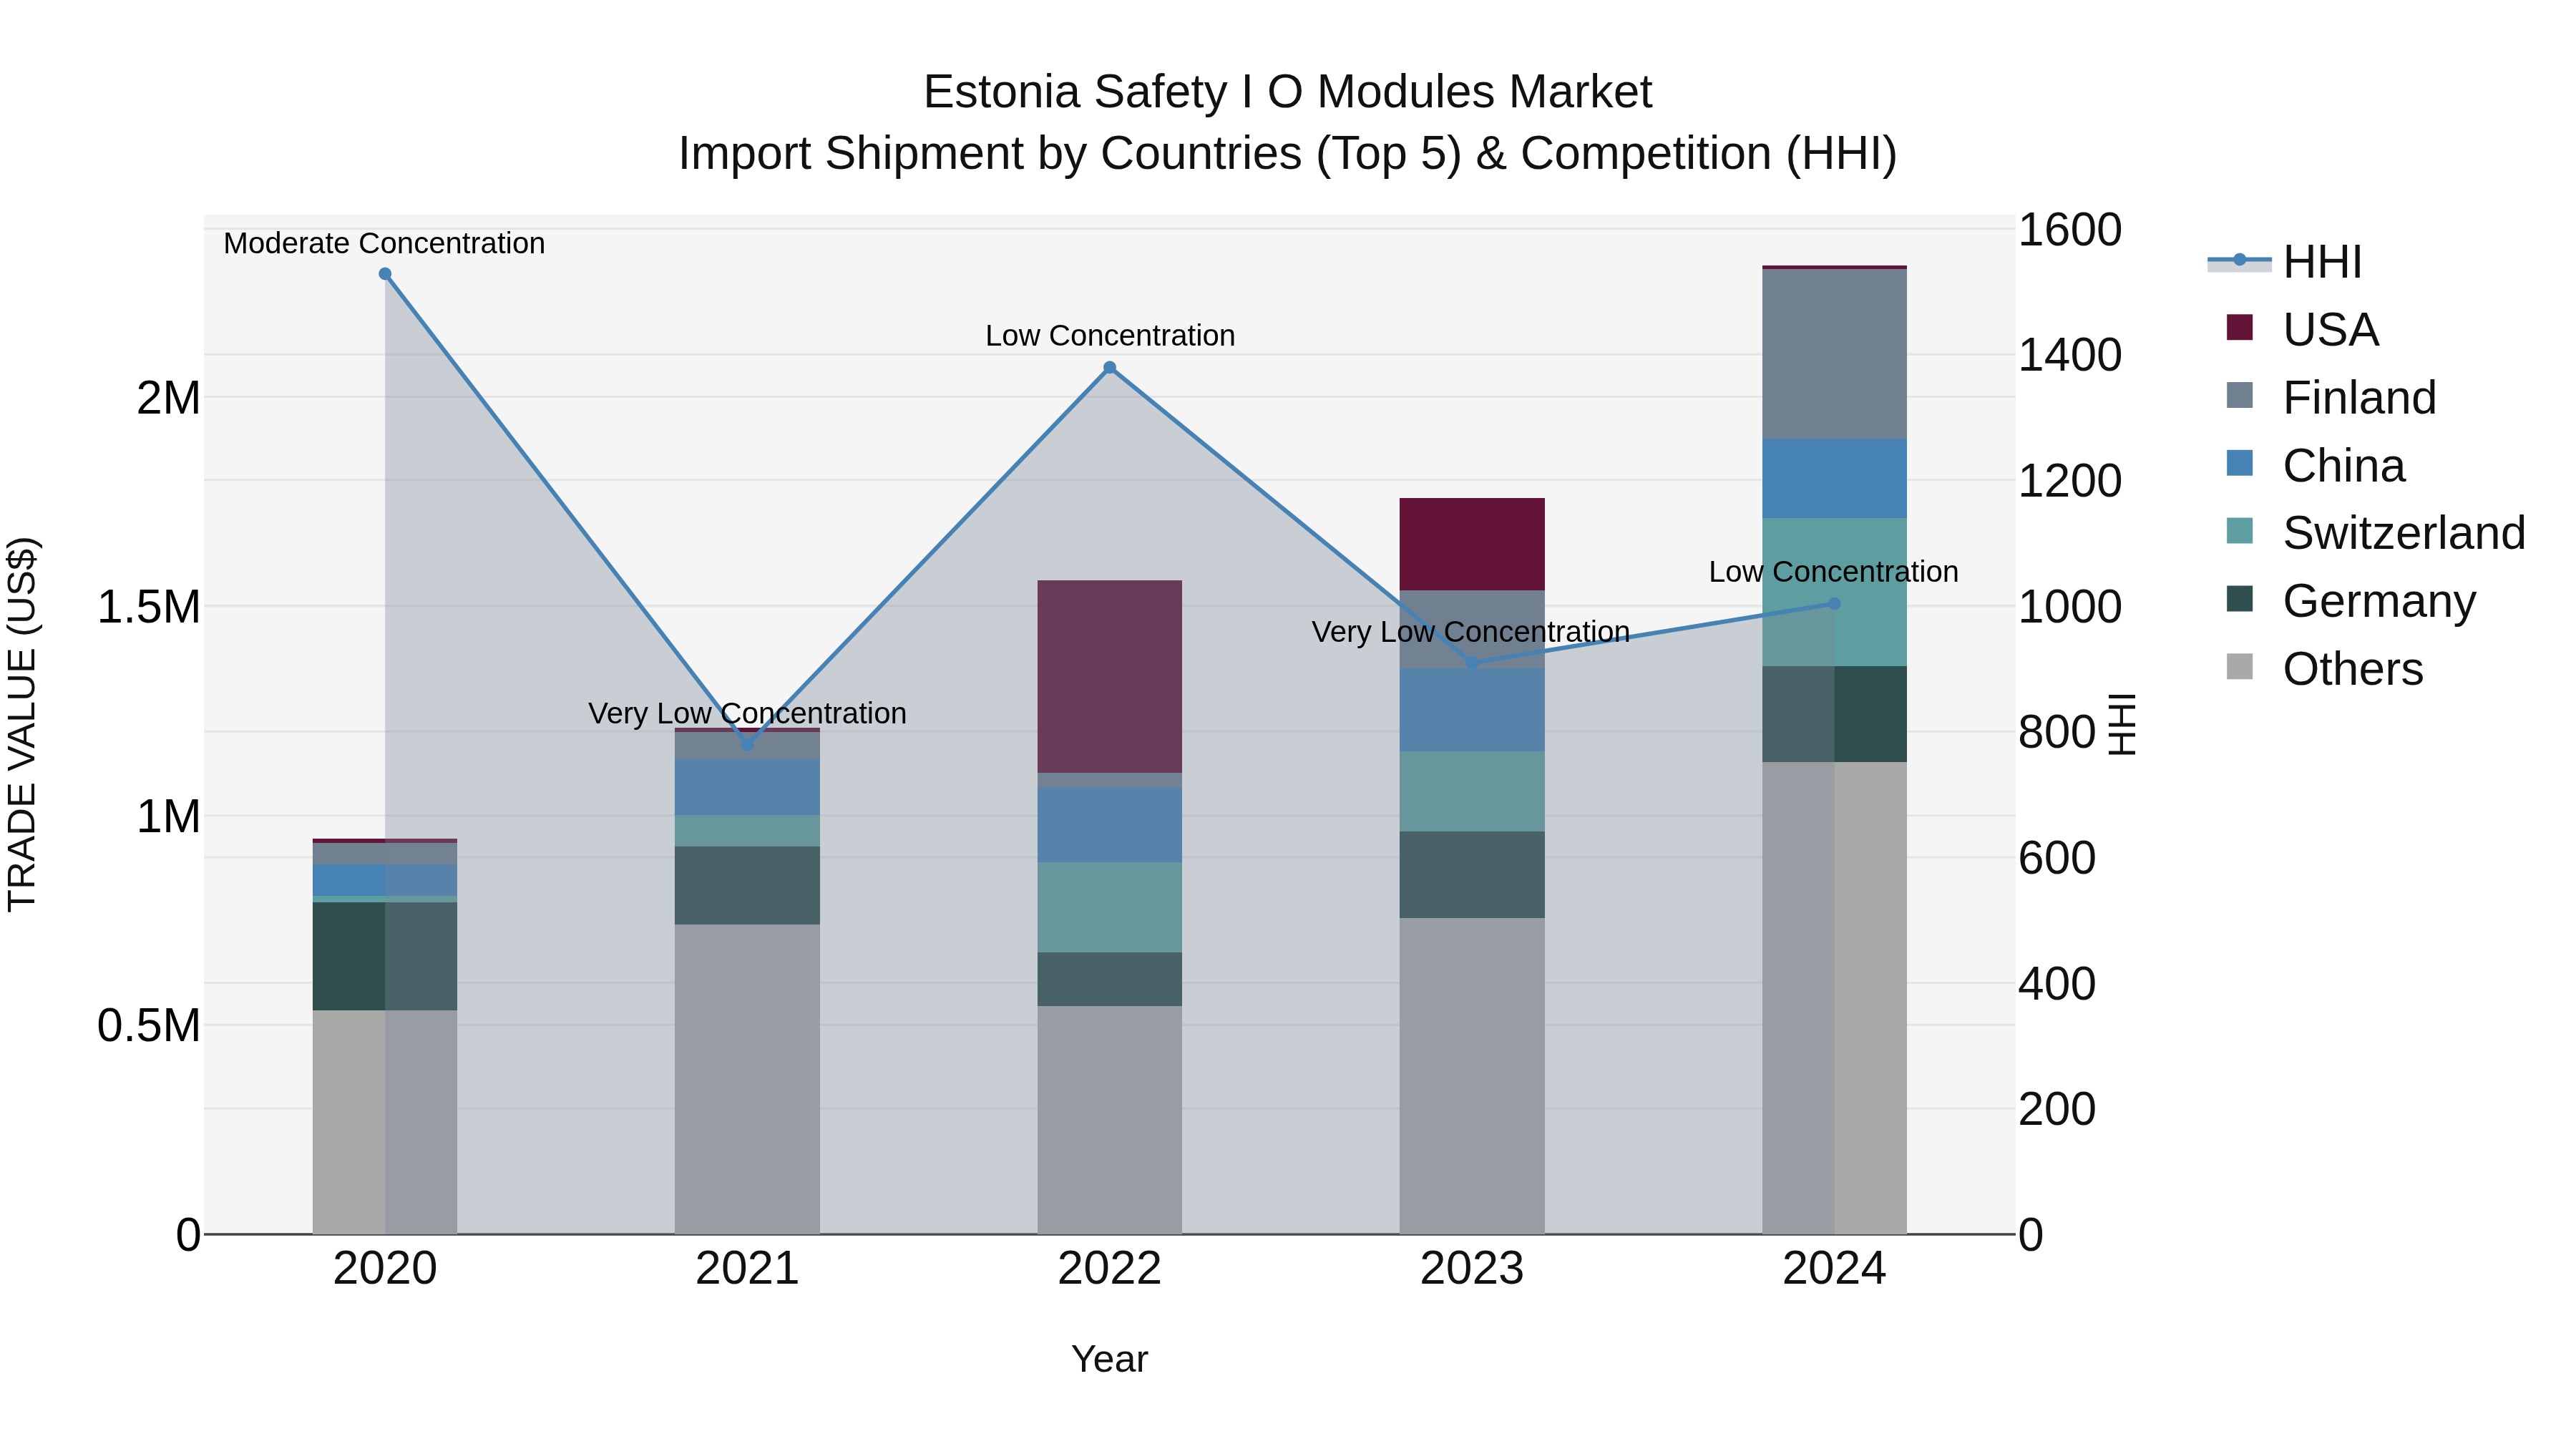
Task: Toggle the HHI line legend entry
Action: point(2286,262)
